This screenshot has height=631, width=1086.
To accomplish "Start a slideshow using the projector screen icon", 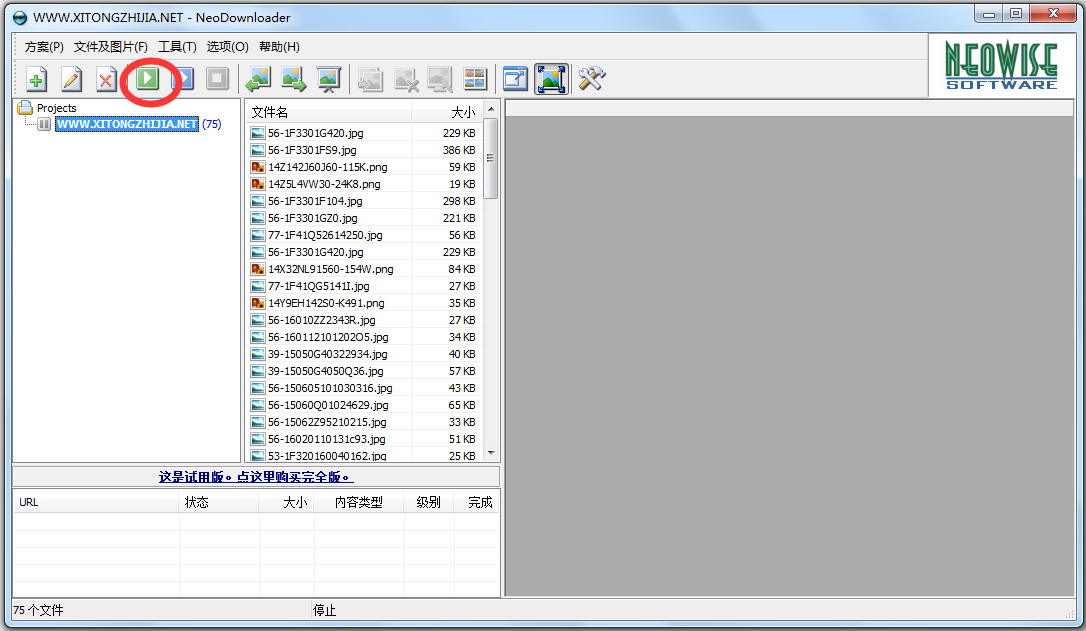I will [328, 79].
